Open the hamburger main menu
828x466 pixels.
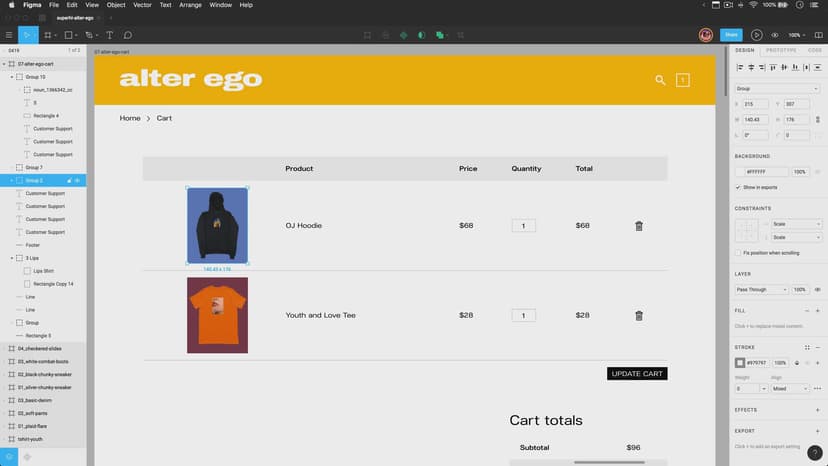pyautogui.click(x=9, y=35)
